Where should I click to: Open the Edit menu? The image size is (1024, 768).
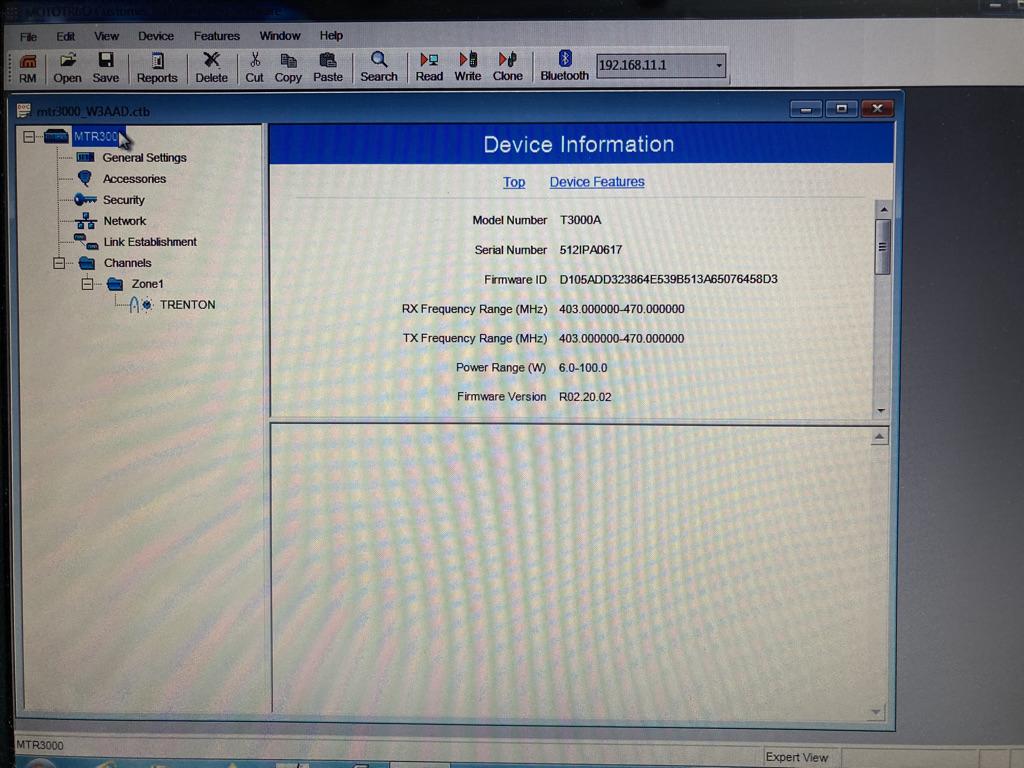[65, 37]
